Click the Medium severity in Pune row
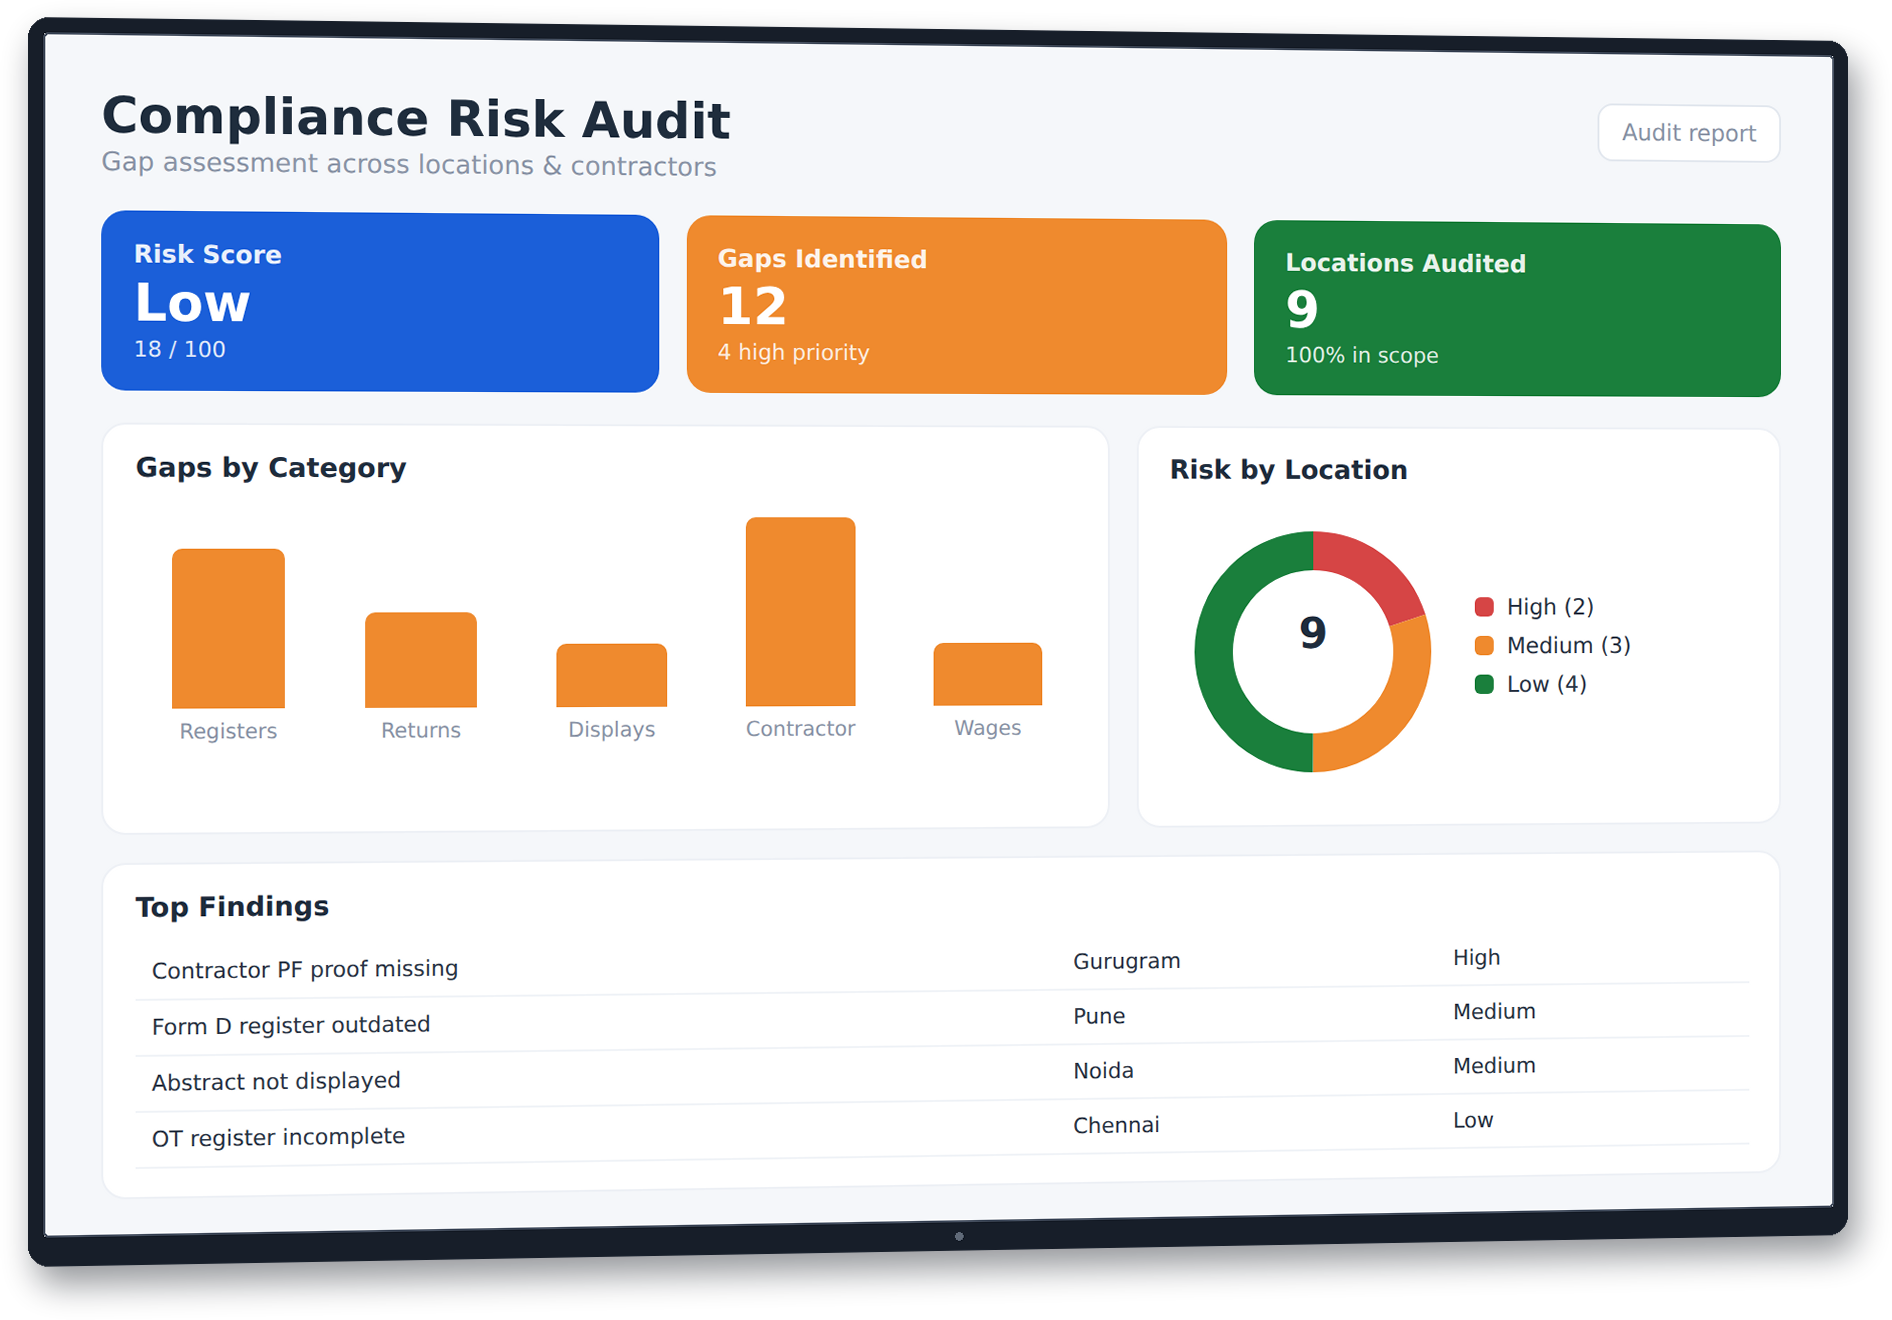 click(1494, 1012)
